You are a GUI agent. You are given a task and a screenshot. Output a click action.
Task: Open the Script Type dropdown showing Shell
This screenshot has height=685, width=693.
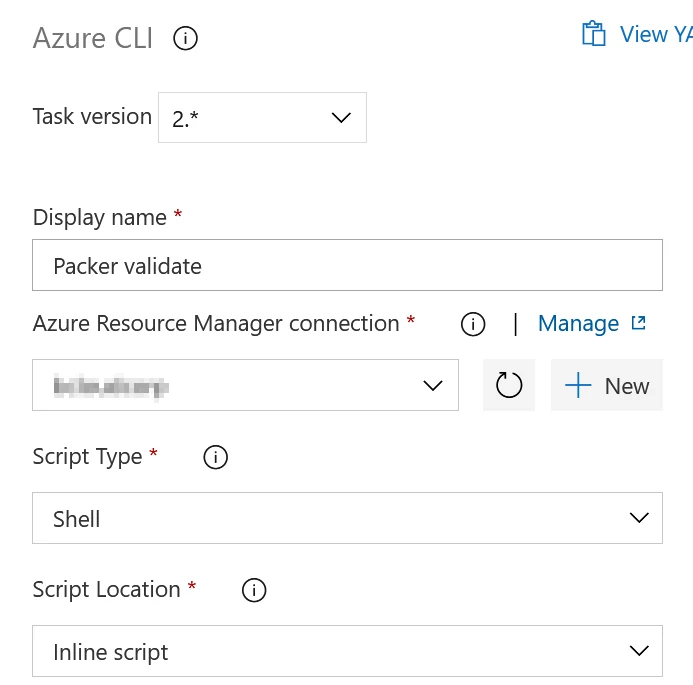pyautogui.click(x=347, y=518)
